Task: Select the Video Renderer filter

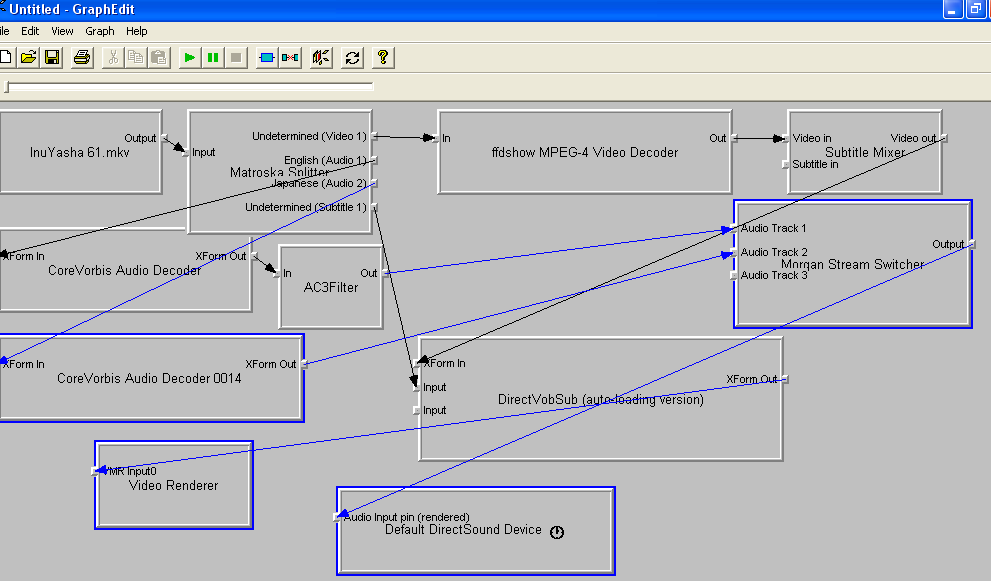Action: [174, 486]
